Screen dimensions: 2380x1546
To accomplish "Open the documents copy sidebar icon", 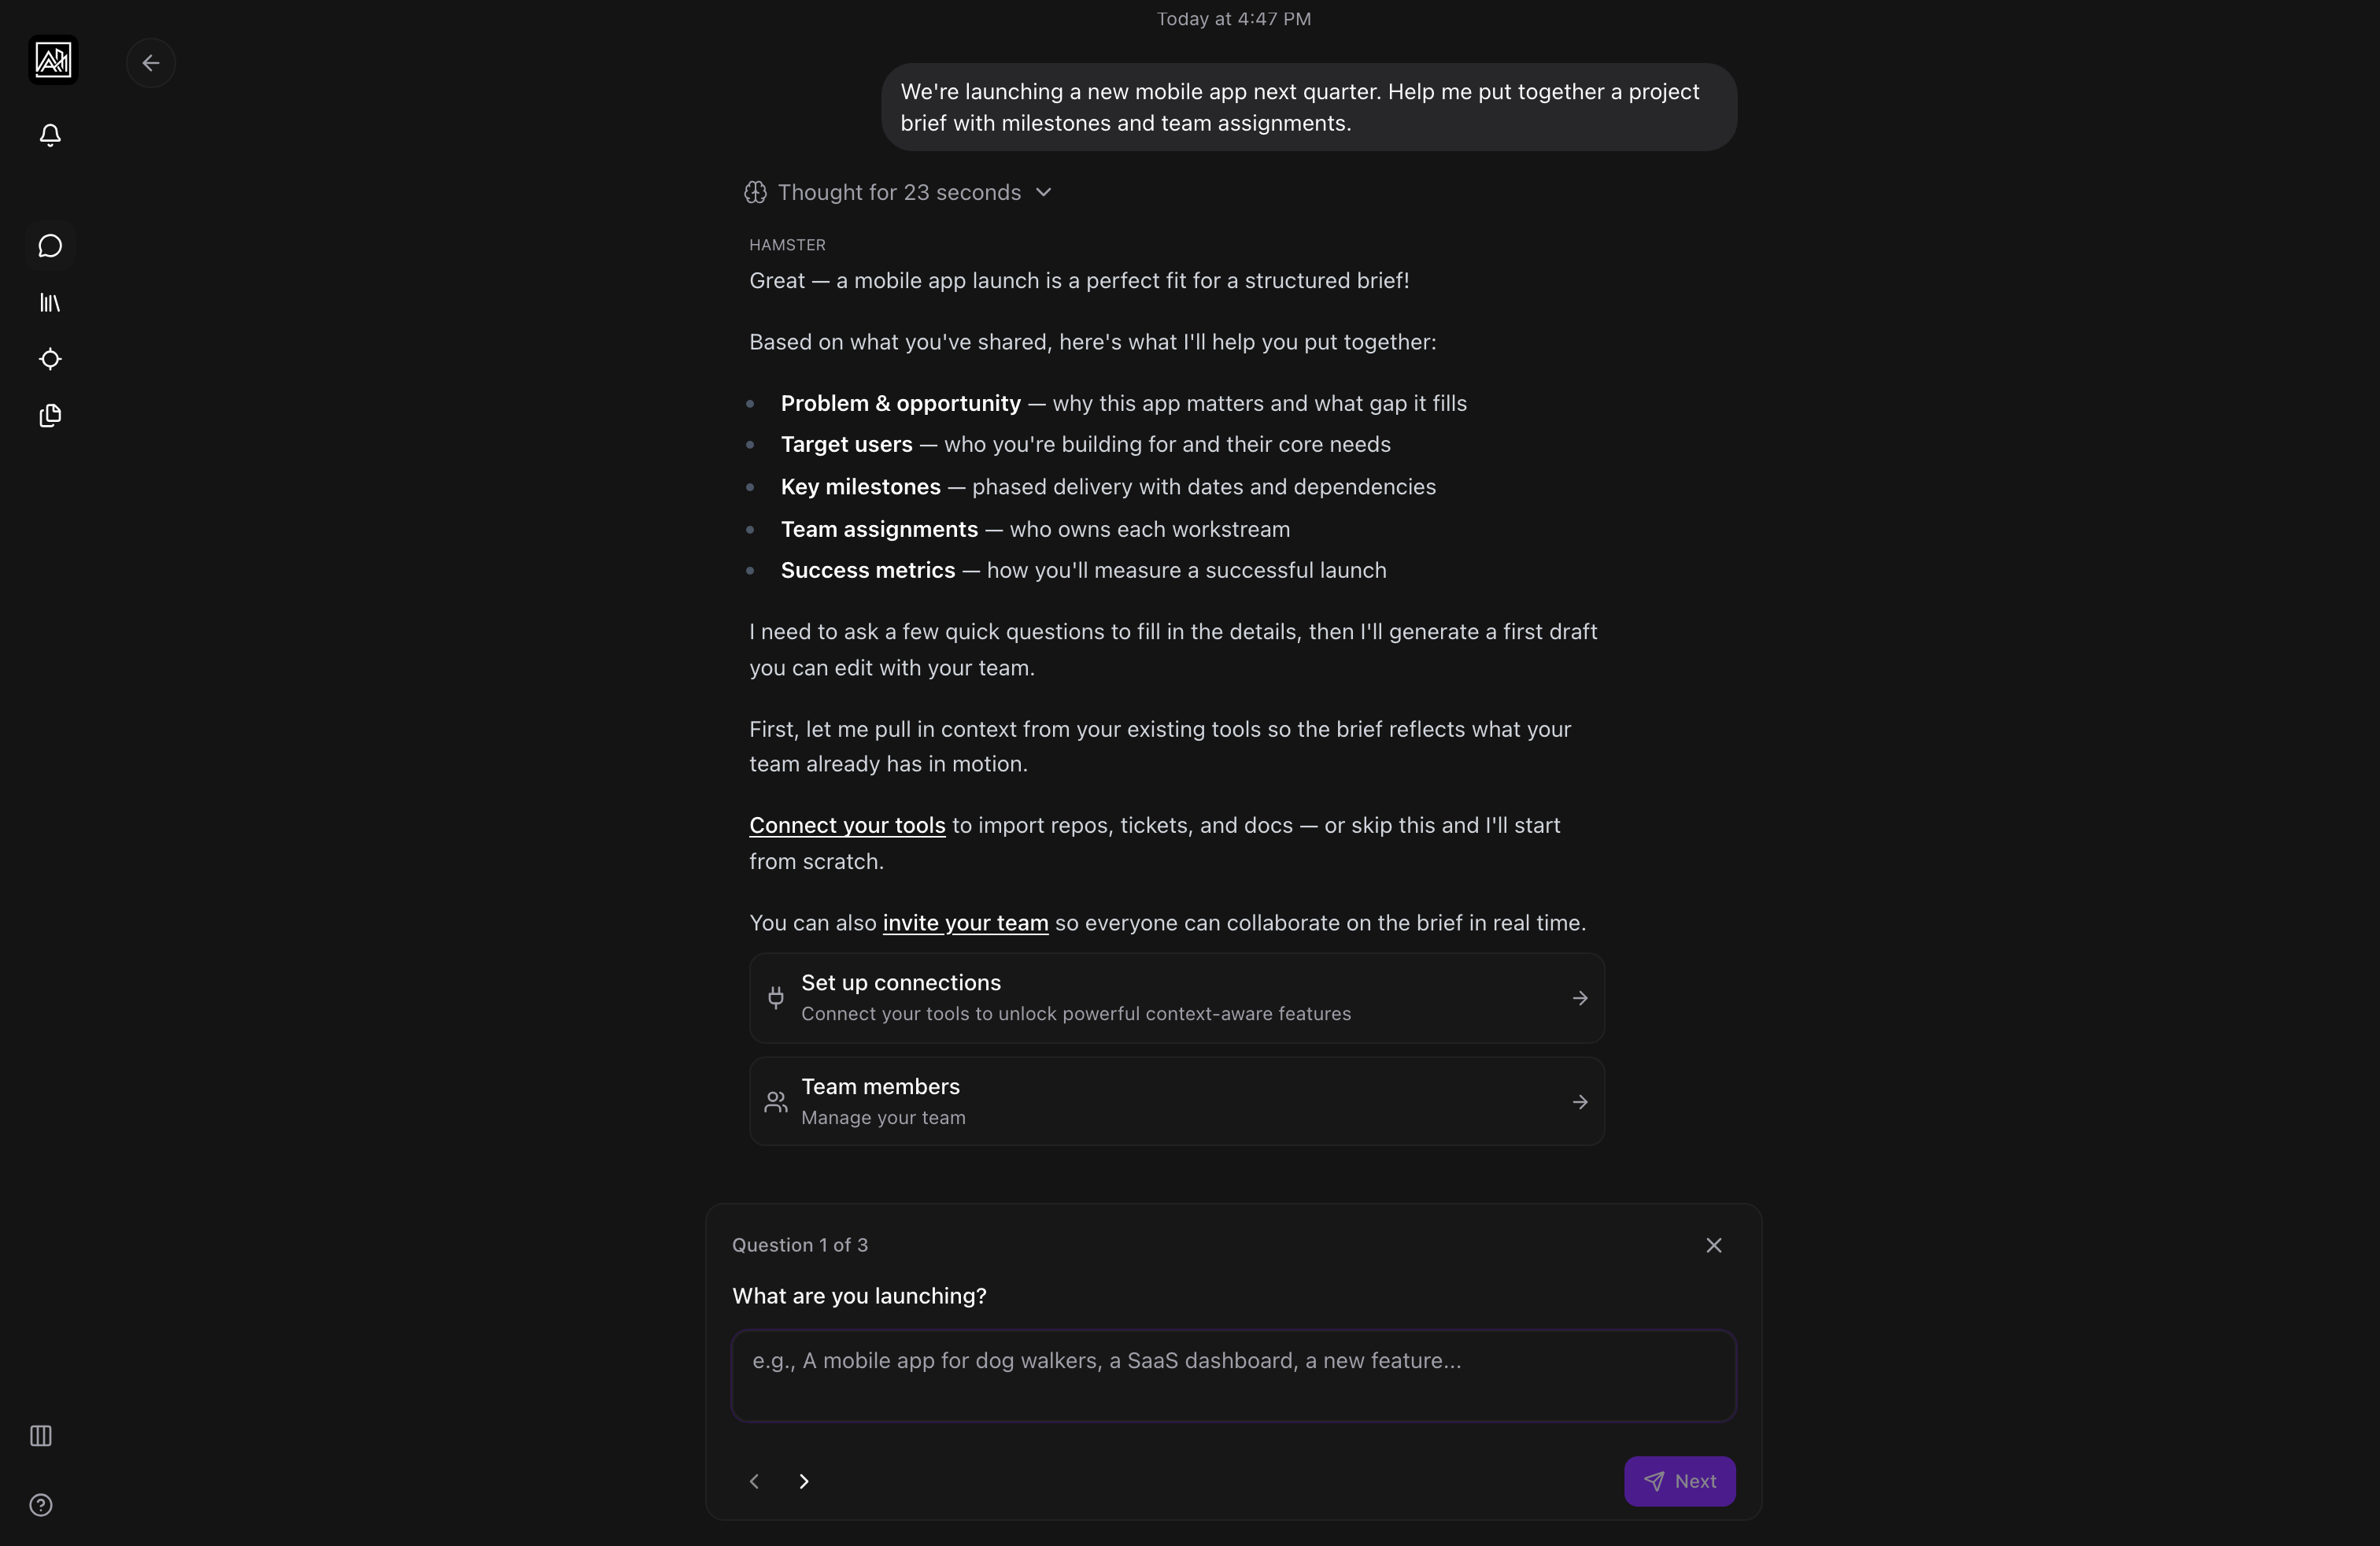I will [50, 416].
